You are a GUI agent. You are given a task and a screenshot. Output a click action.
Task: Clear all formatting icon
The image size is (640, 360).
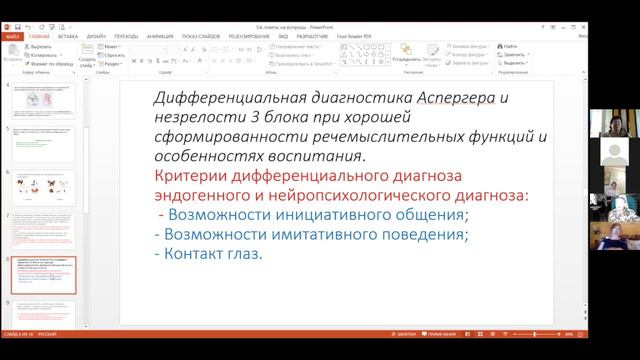204,49
